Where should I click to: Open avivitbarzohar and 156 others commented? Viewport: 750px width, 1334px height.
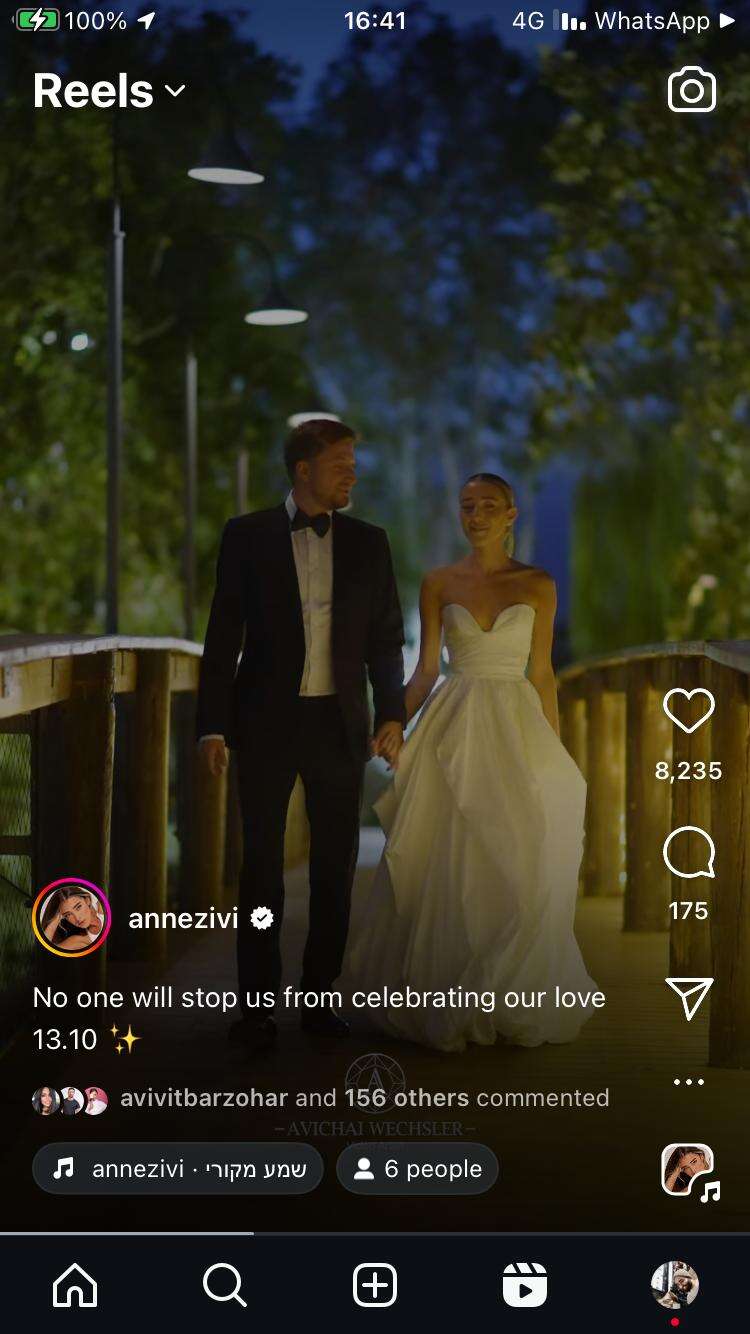pos(321,1099)
